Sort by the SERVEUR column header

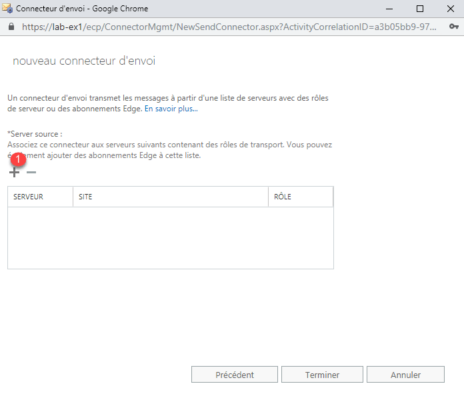(x=40, y=197)
